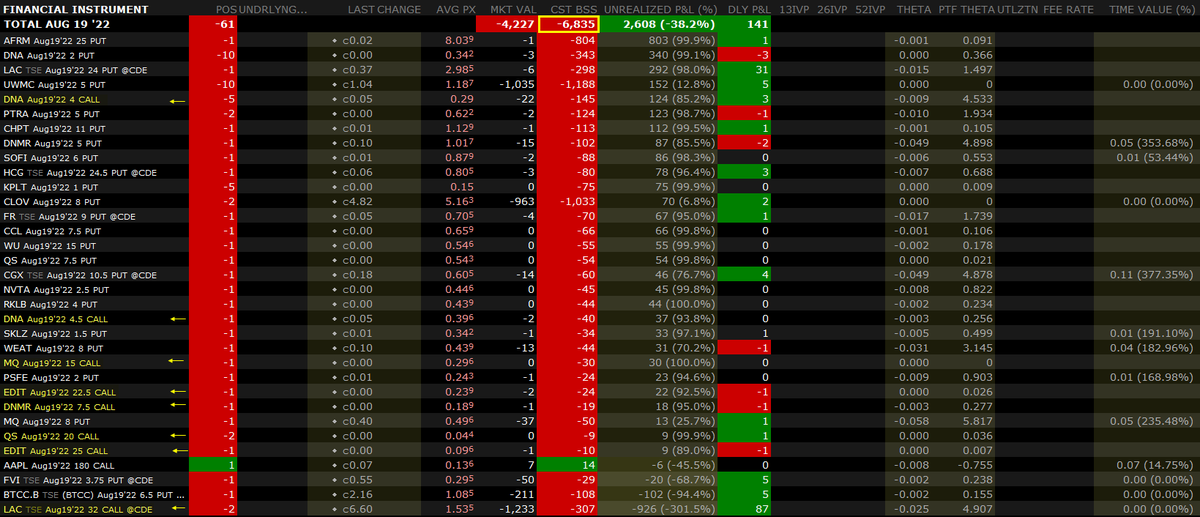This screenshot has height=517, width=1200.
Task: Select total unrealized P&L 2,608 (-38.2%)
Action: pos(660,23)
